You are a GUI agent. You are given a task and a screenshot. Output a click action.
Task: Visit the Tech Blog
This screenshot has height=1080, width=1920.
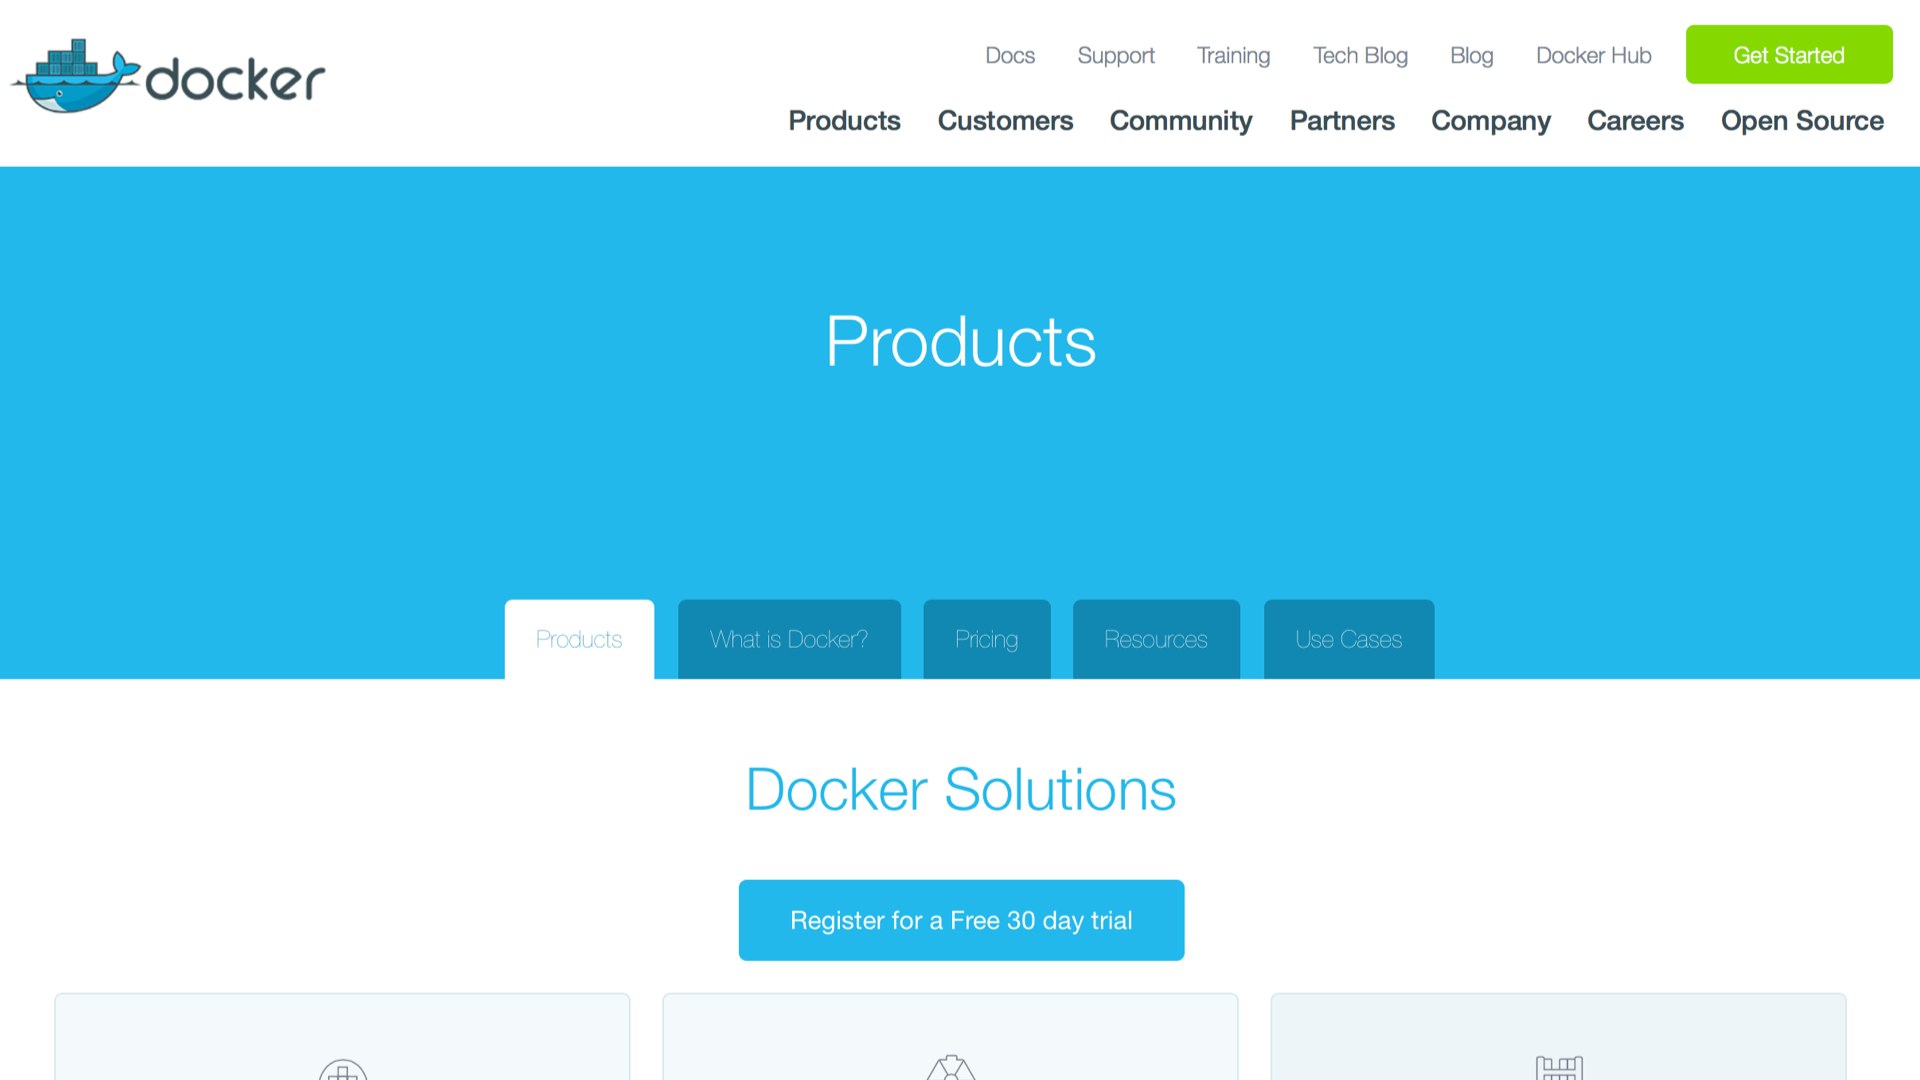1360,55
